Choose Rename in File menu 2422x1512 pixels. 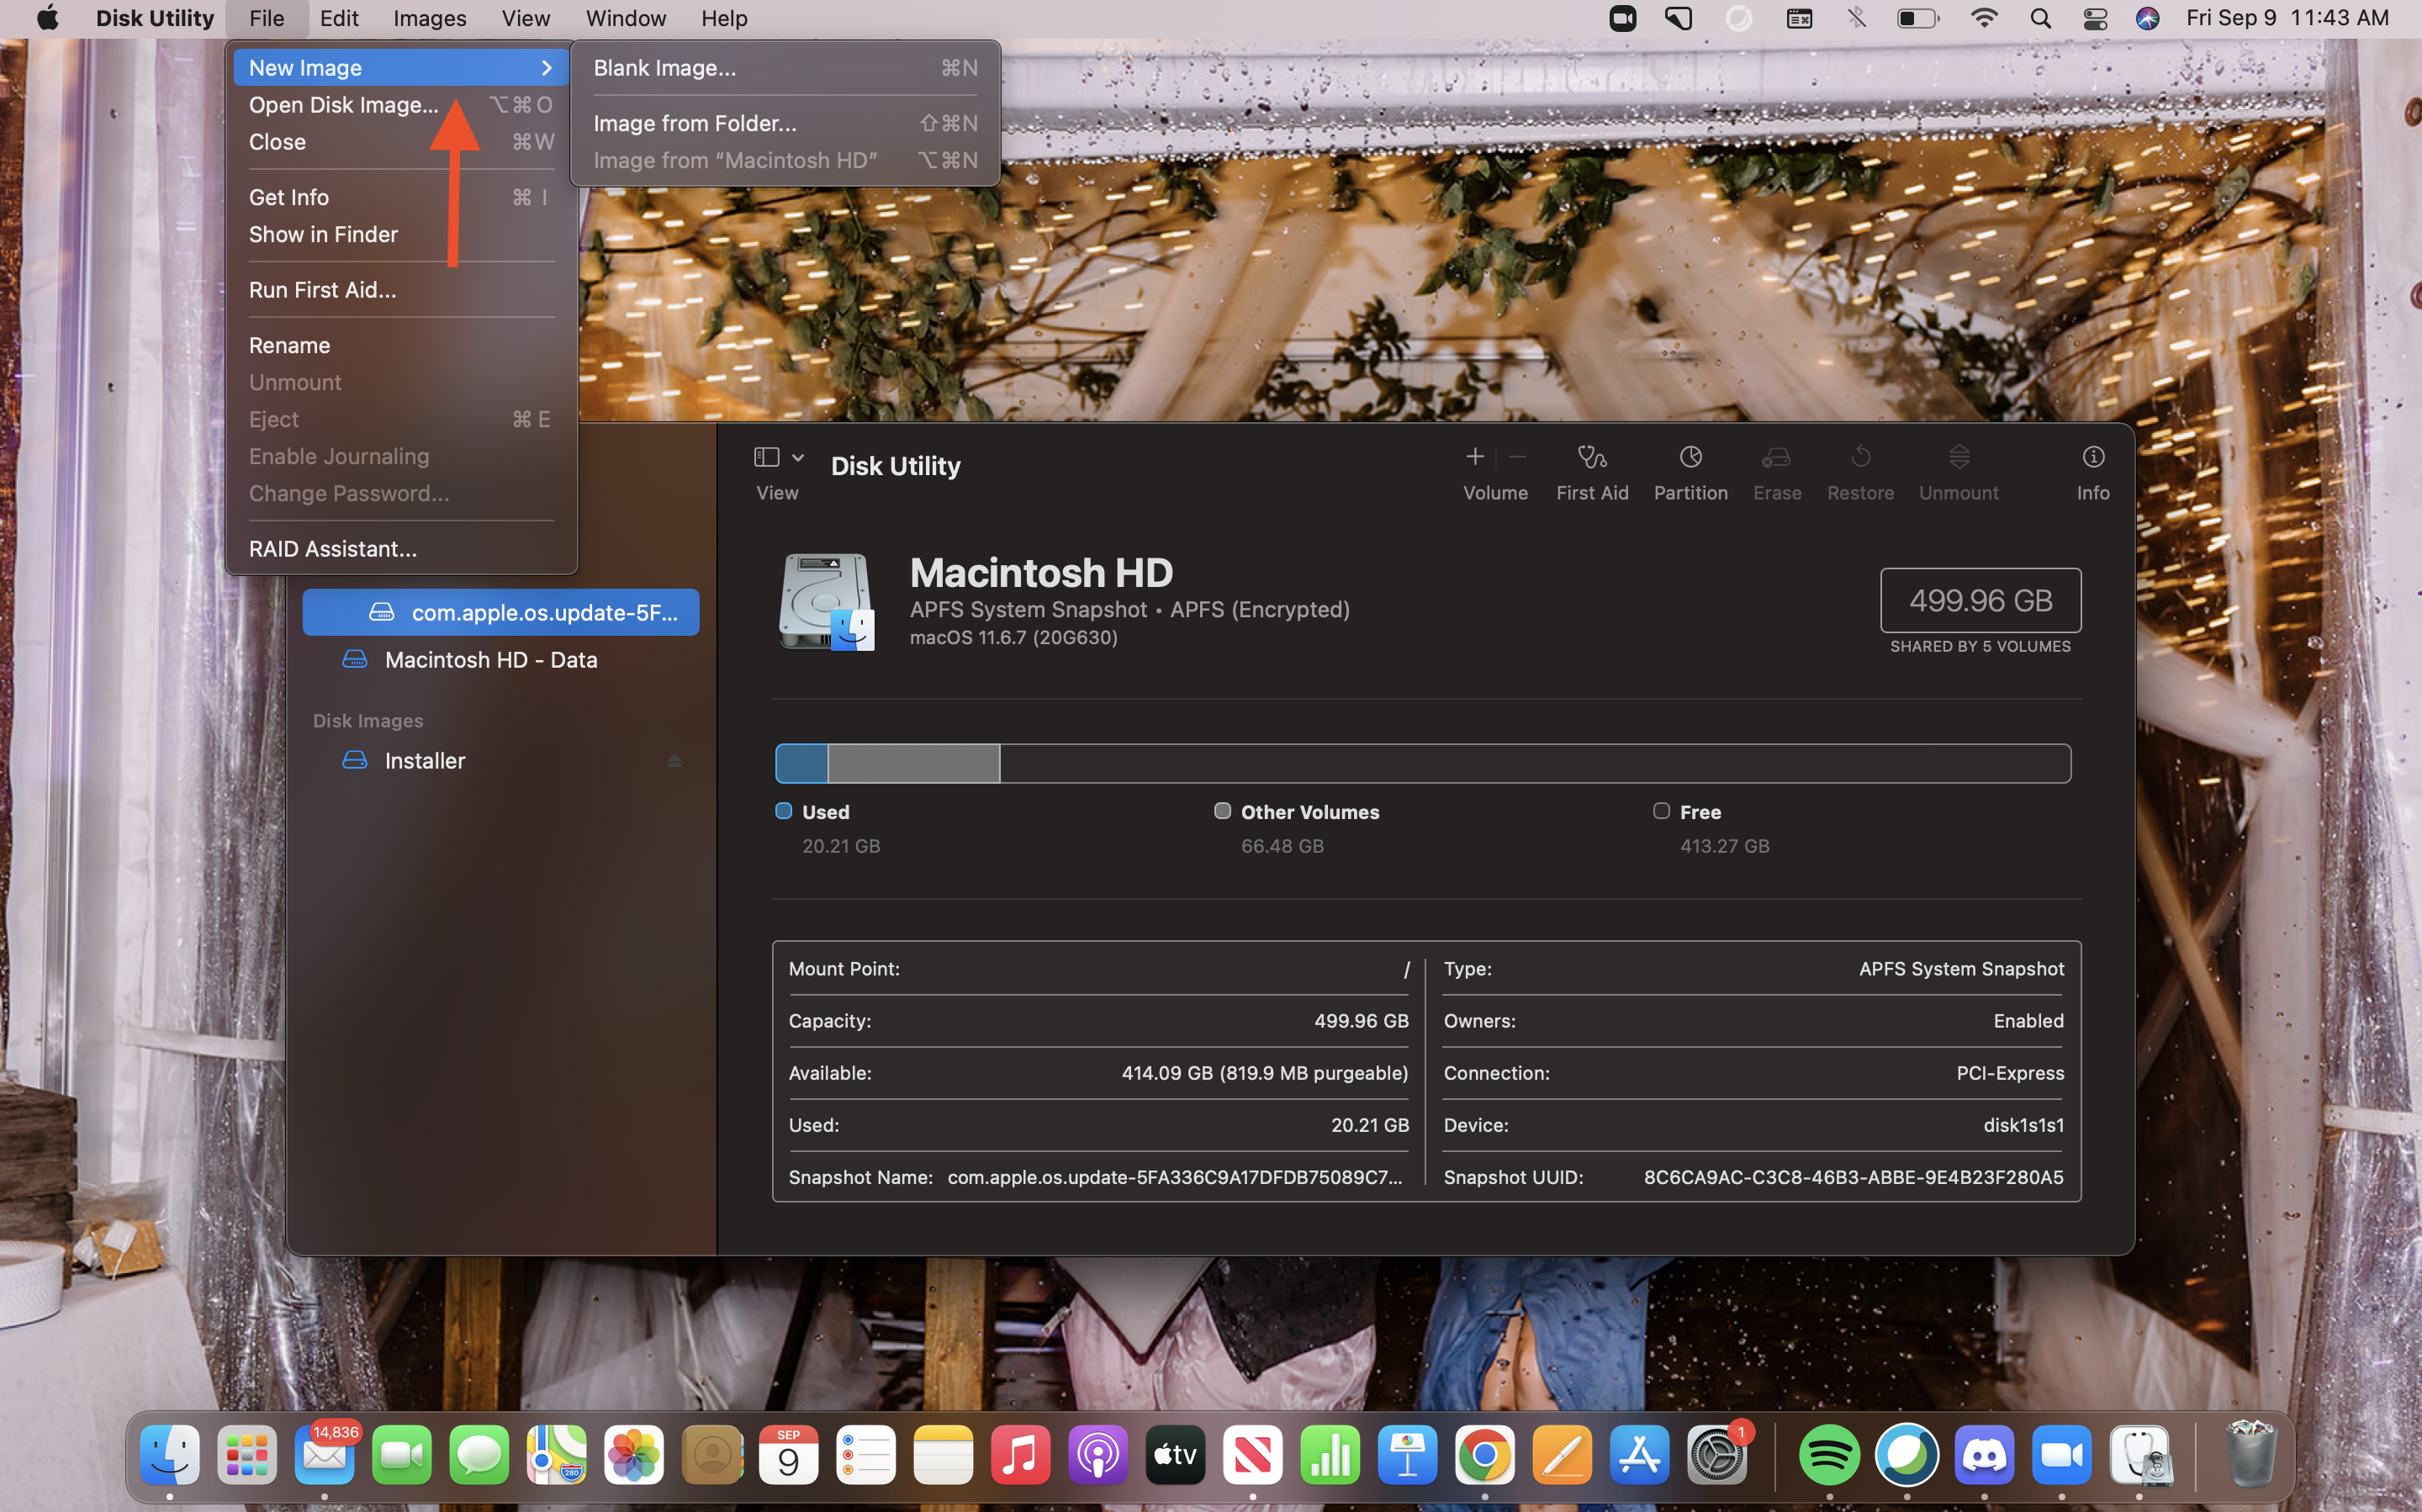tap(401, 345)
